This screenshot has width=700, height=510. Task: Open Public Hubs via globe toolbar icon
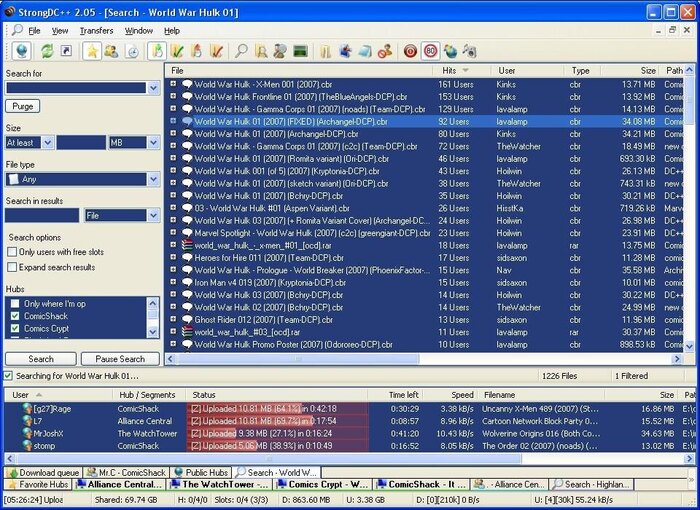21,51
